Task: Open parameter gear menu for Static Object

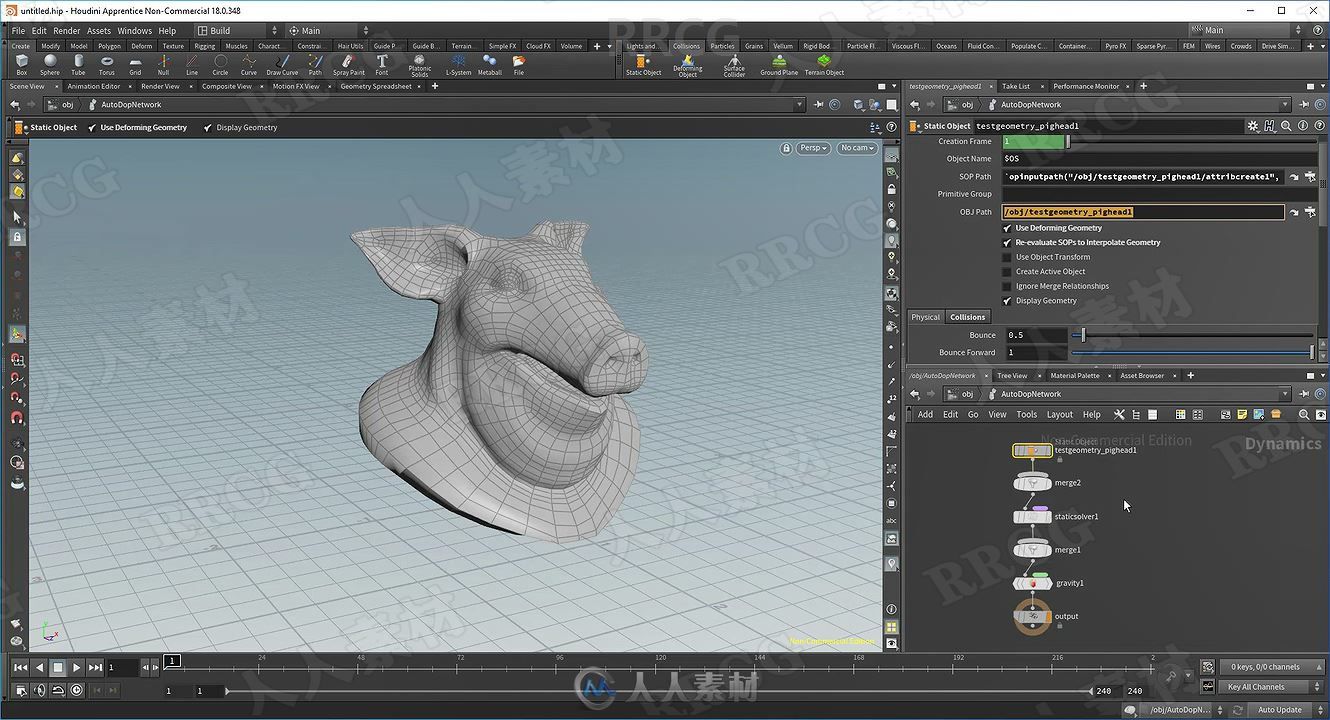Action: [1252, 126]
